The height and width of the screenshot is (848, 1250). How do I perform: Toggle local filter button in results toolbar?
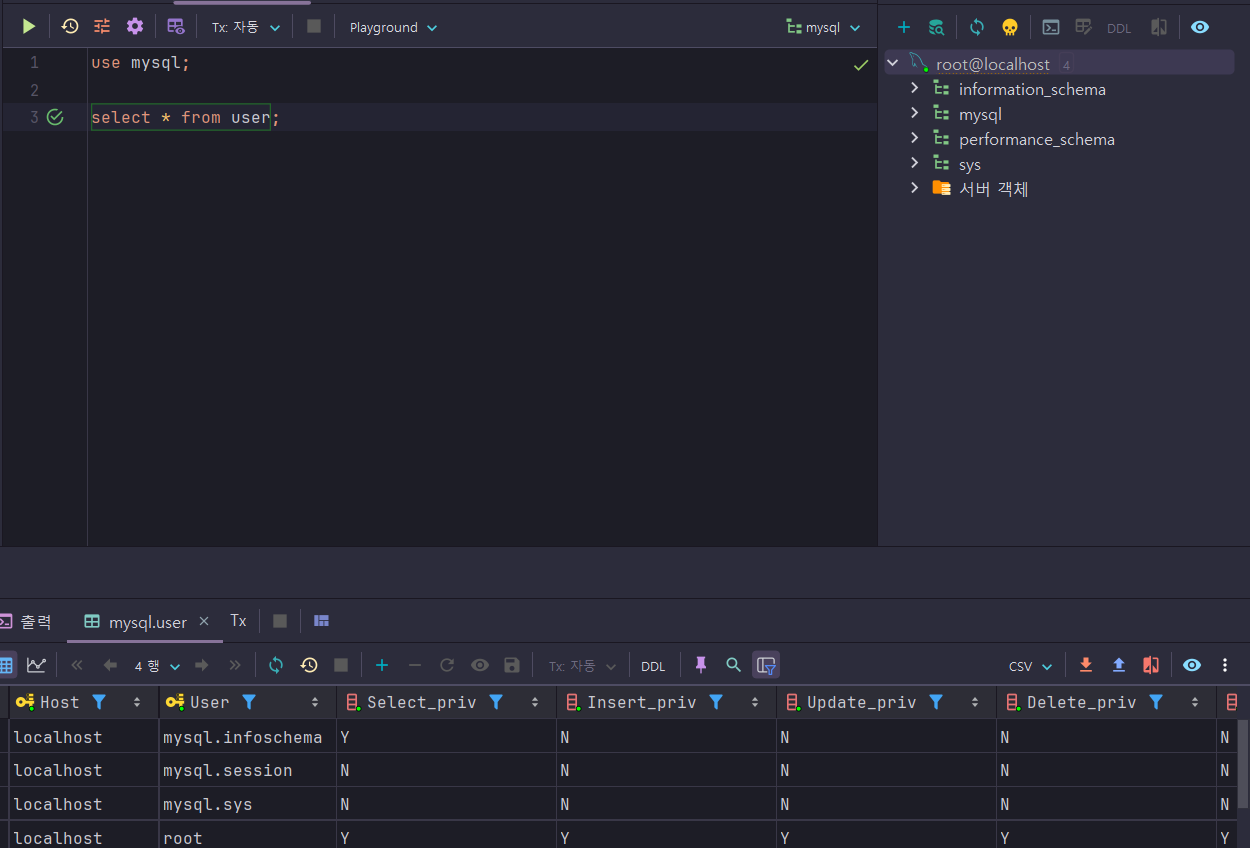click(766, 665)
